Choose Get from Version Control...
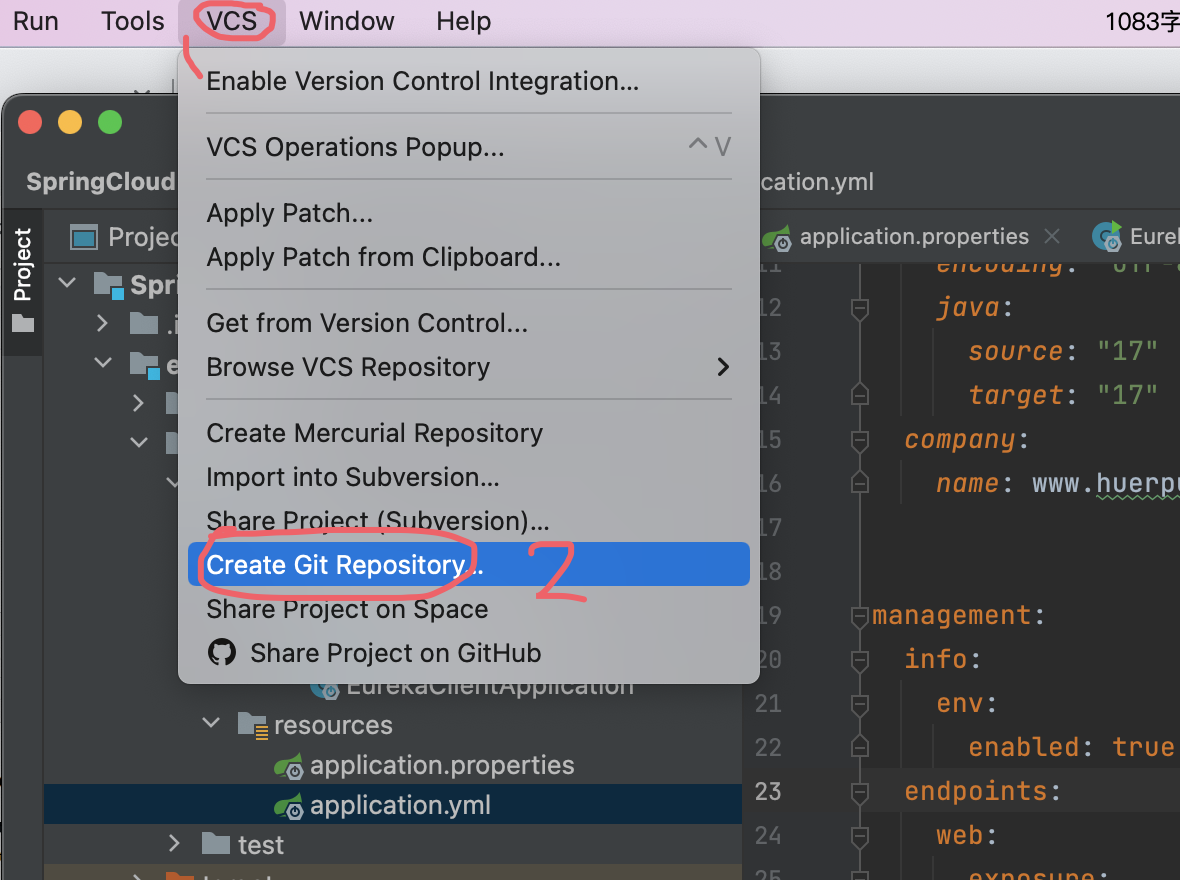1180x880 pixels. 367,323
